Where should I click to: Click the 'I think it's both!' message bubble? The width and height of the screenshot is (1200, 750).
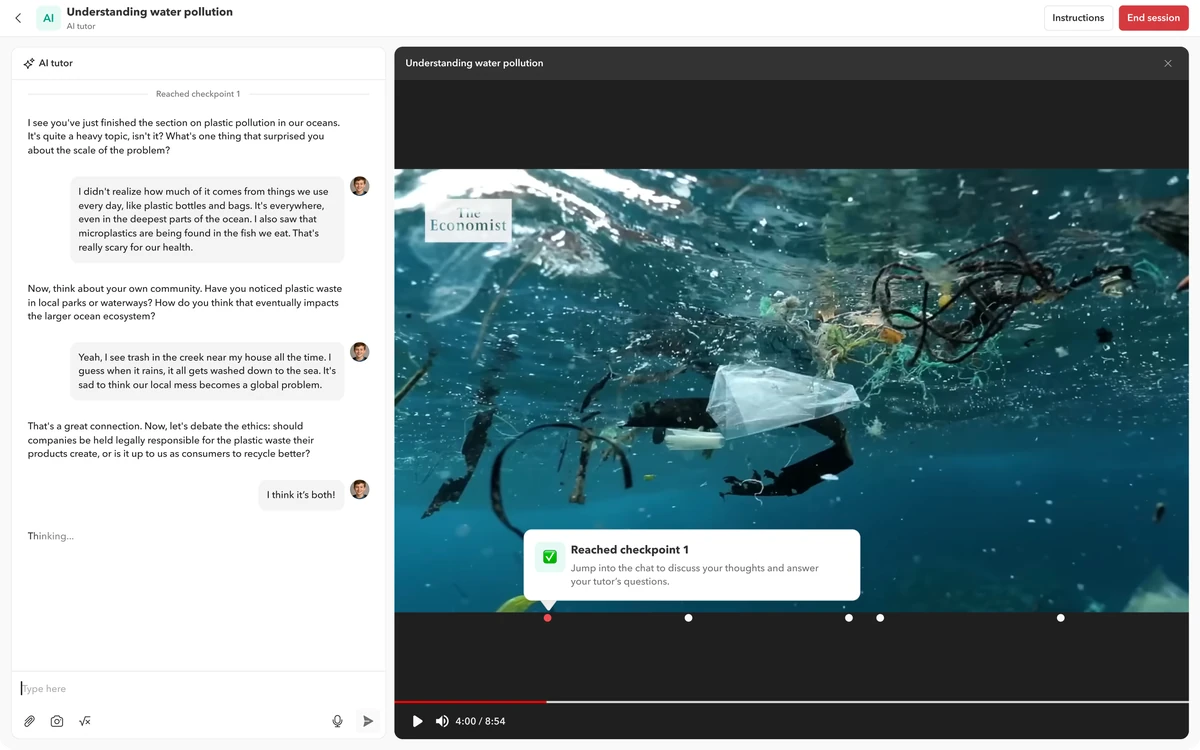point(301,495)
